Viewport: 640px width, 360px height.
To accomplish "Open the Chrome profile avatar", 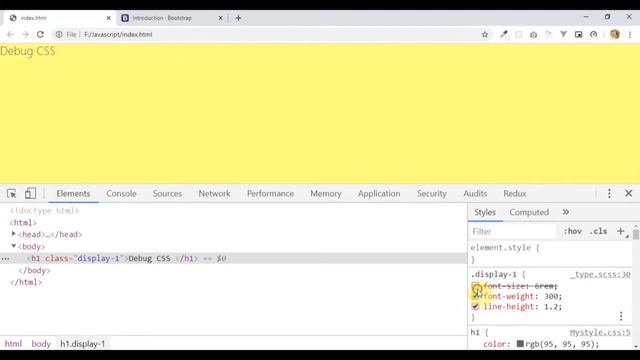I will pos(615,34).
